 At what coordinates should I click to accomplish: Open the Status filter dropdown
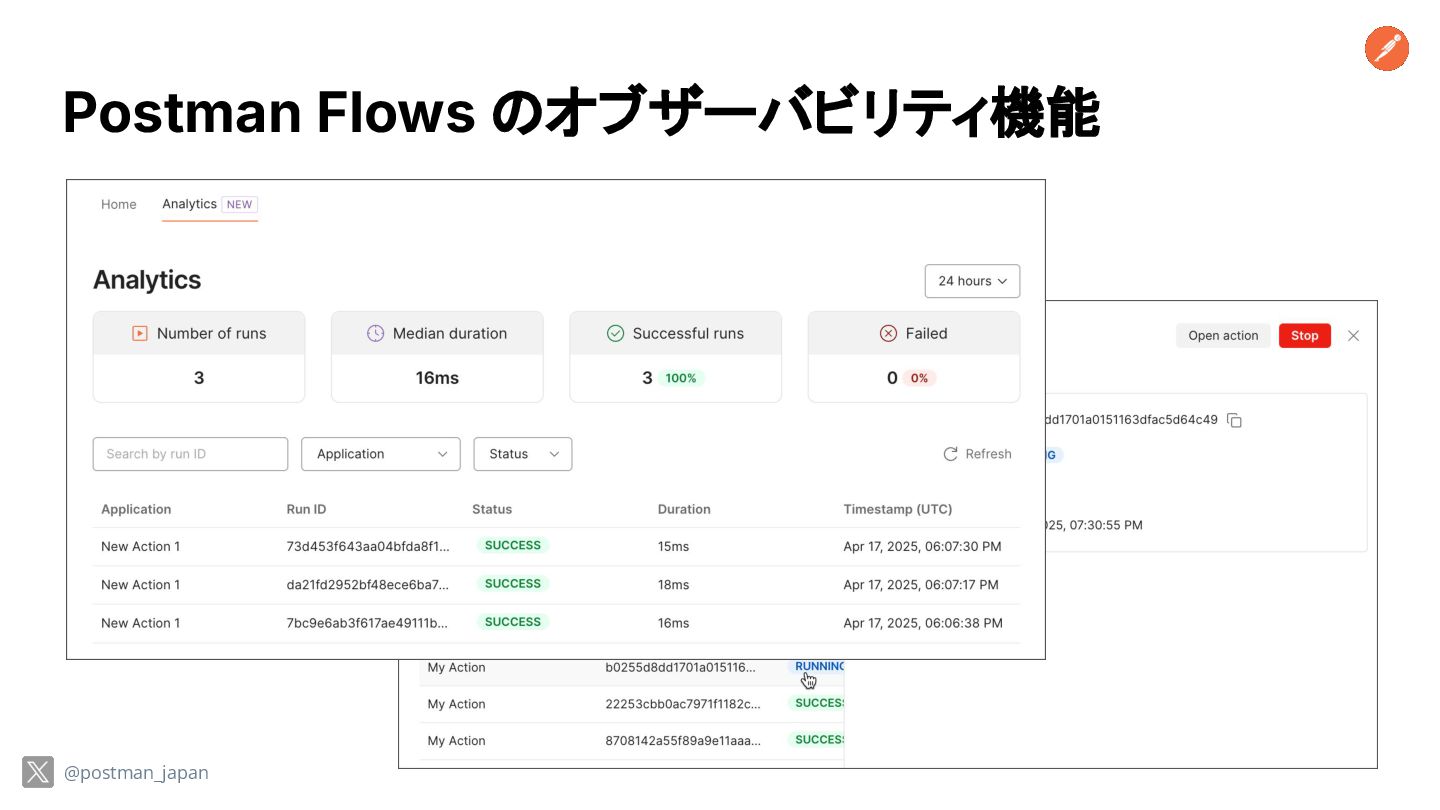coord(523,454)
